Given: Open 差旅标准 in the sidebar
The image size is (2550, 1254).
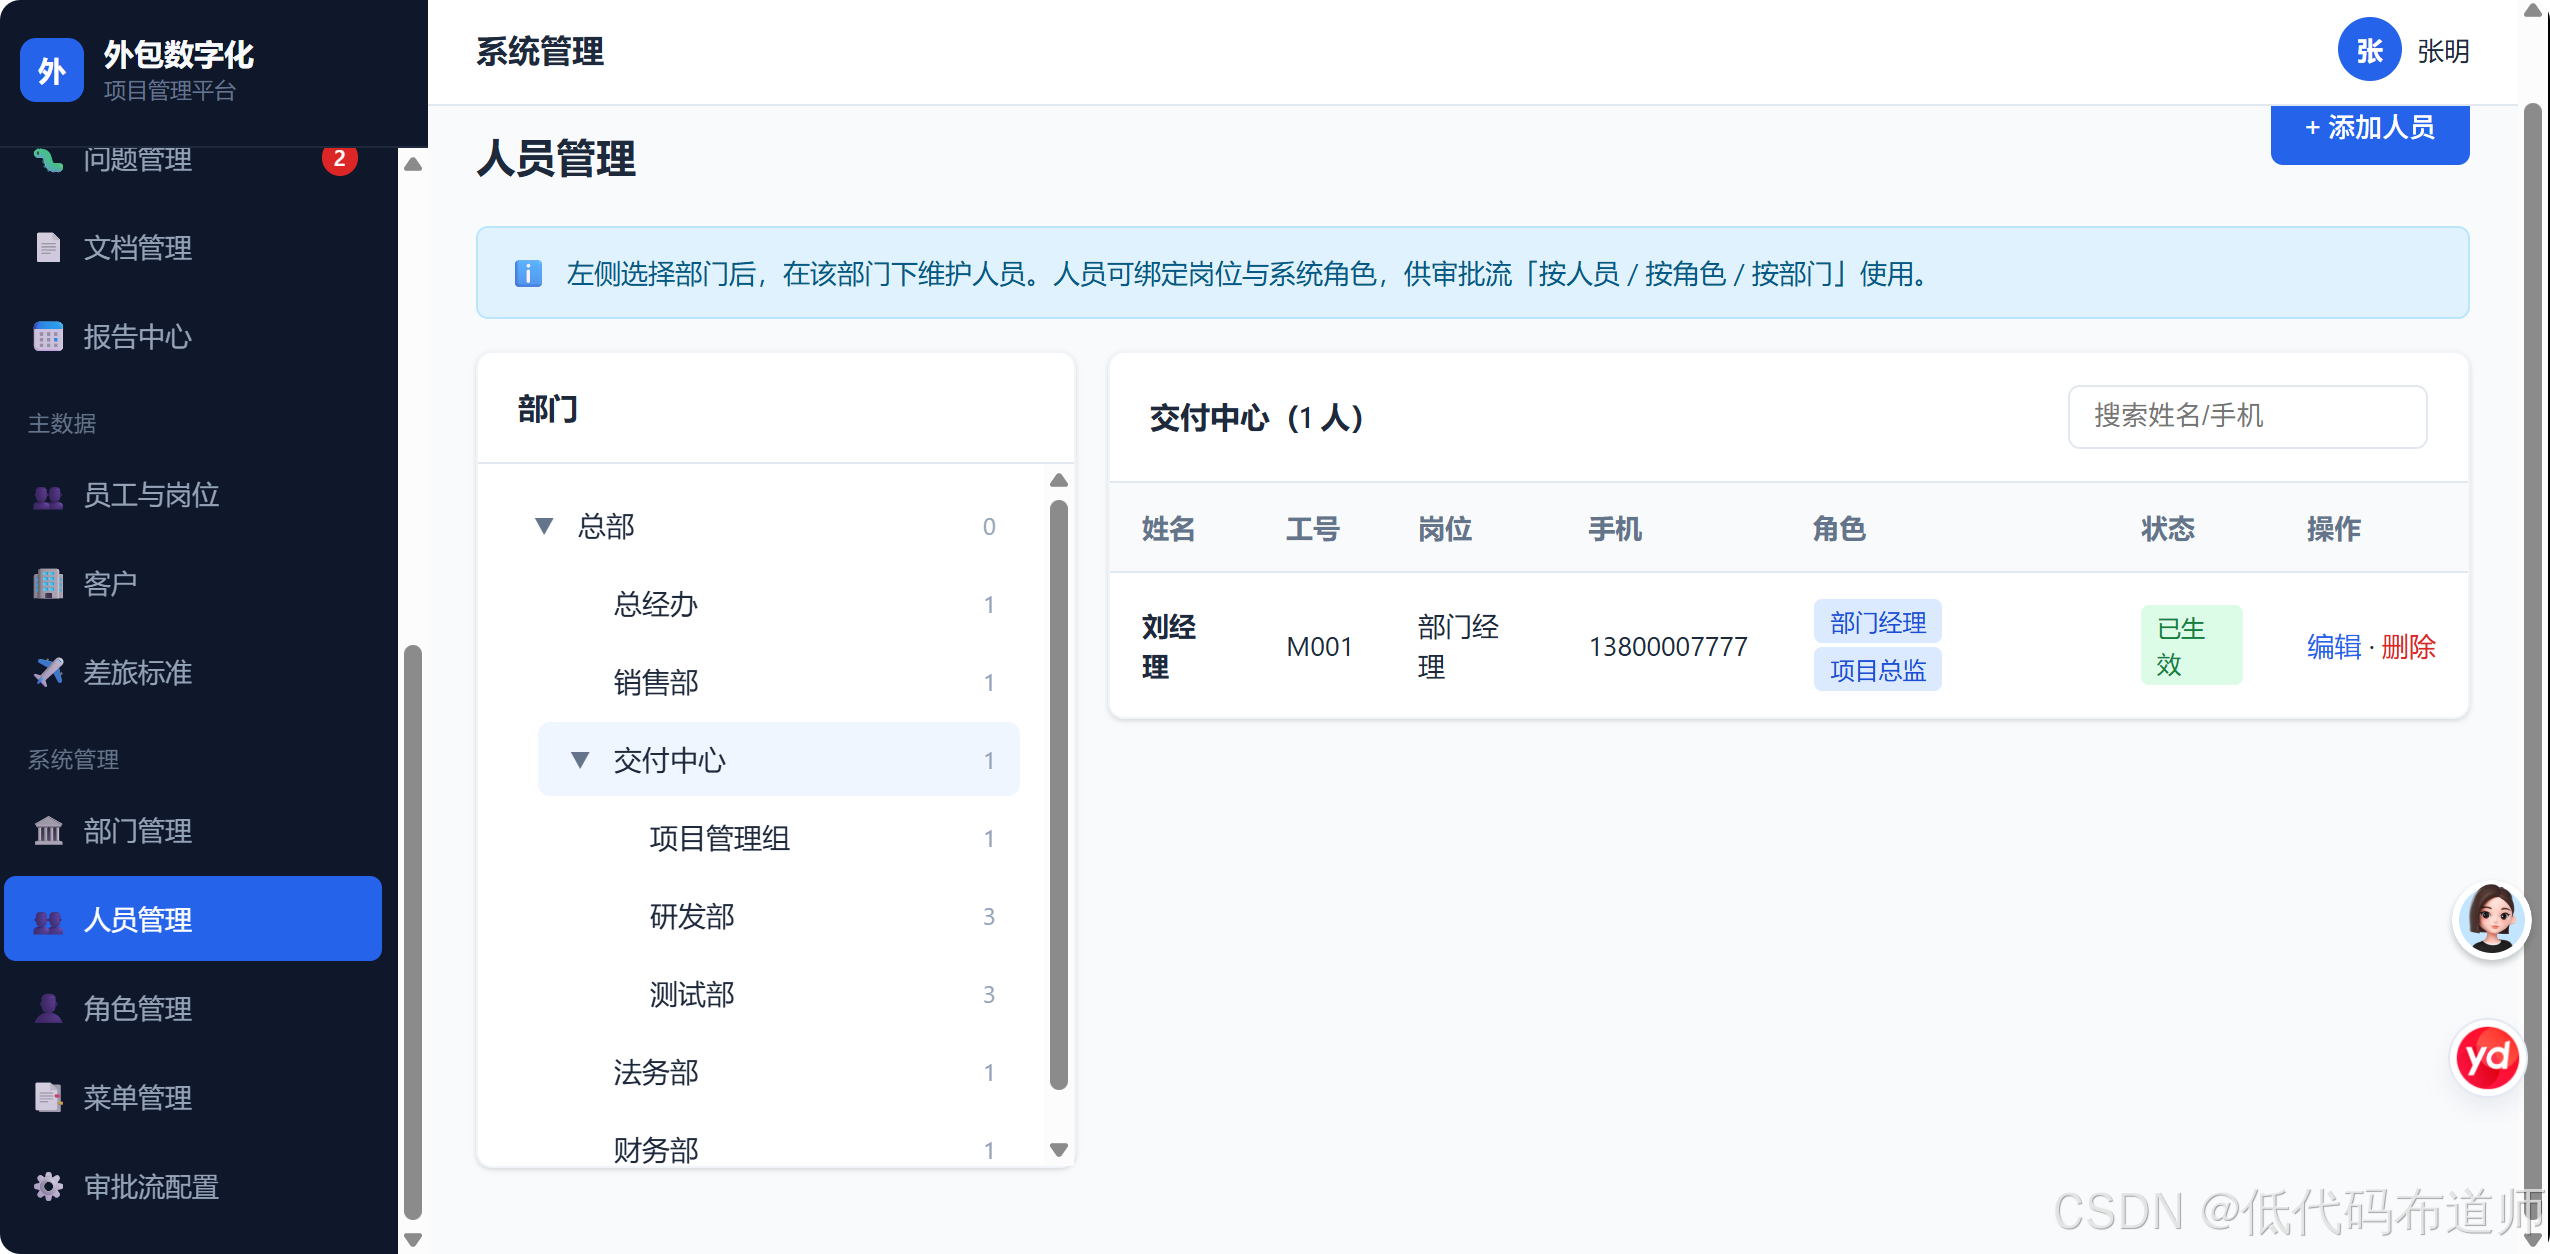Looking at the screenshot, I should [x=193, y=673].
